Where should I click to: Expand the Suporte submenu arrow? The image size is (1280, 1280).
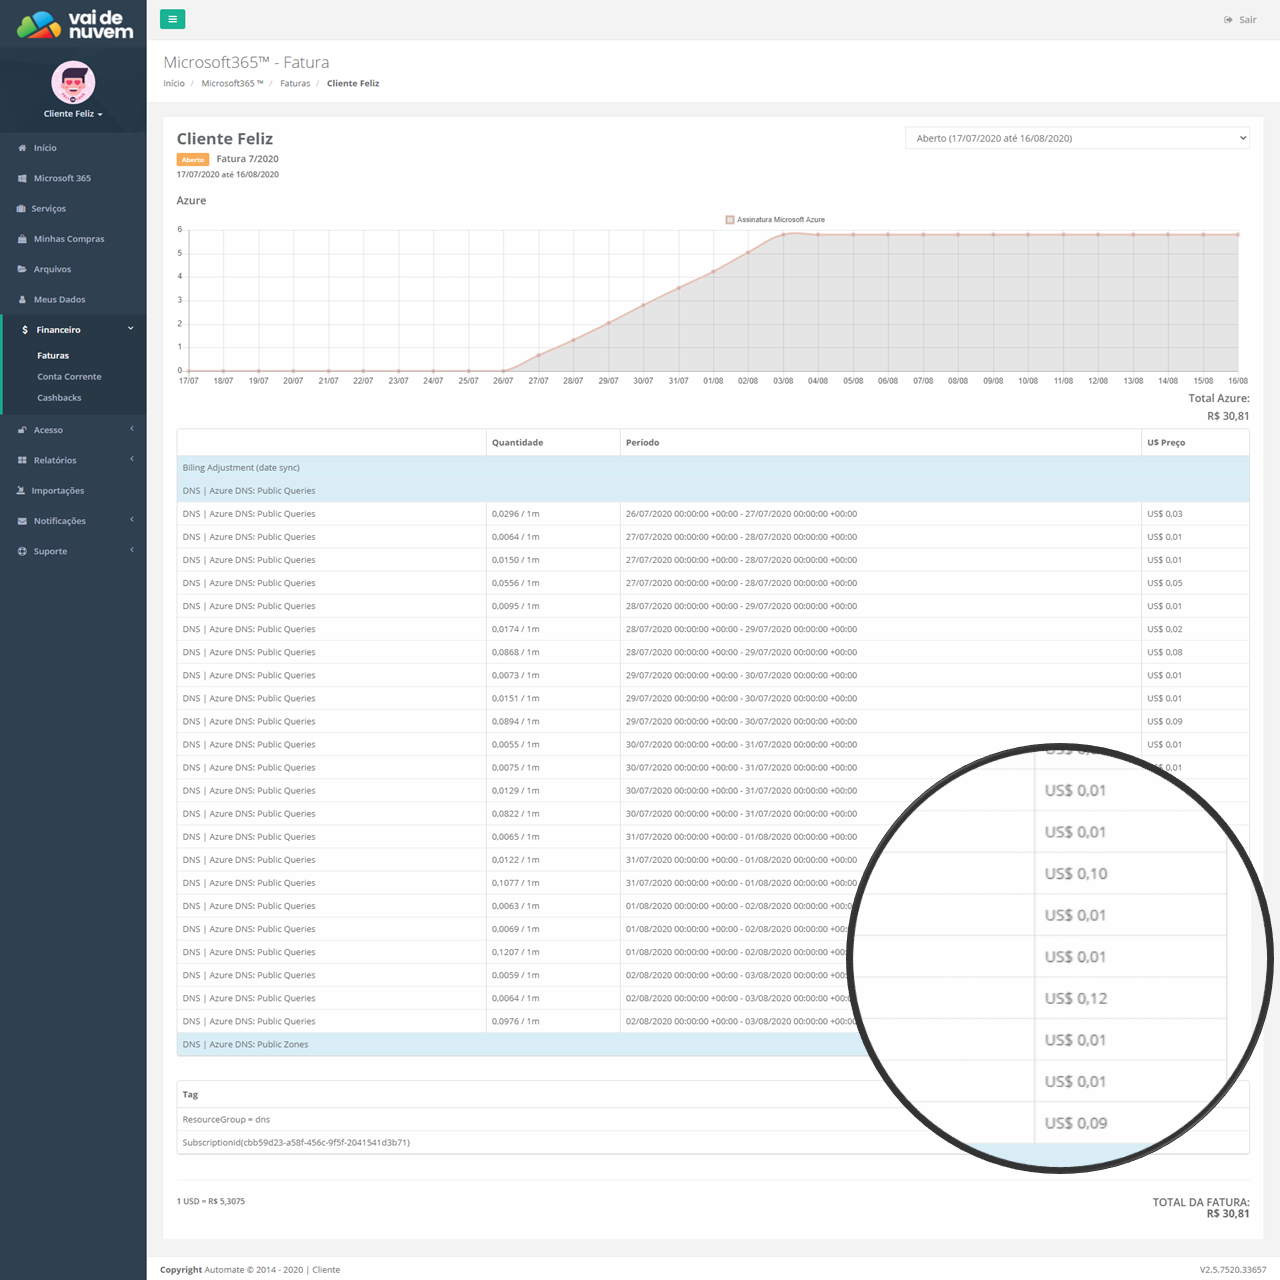pyautogui.click(x=131, y=550)
